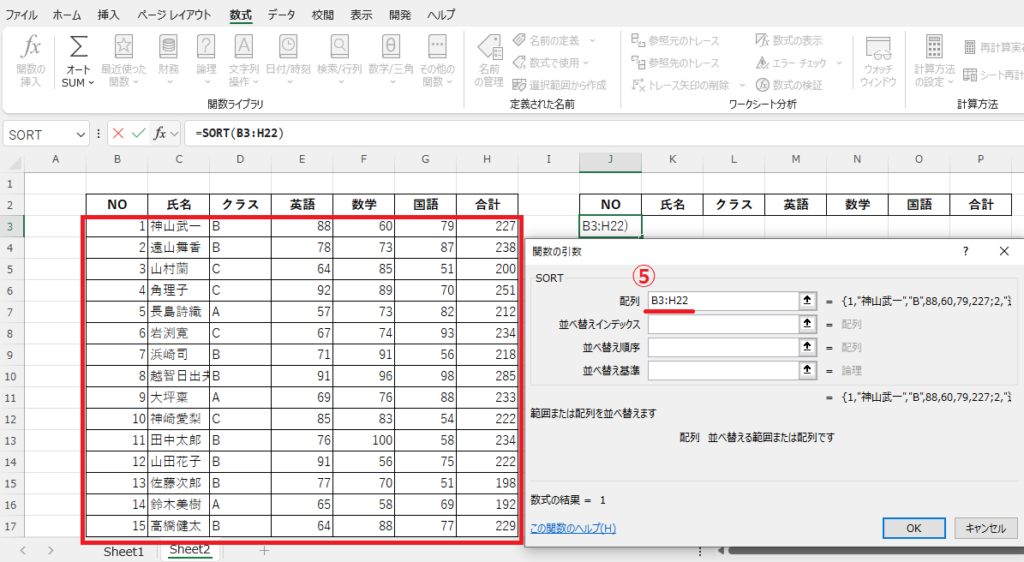Click Trace Dependents (参照先のトレース)
The height and width of the screenshot is (562, 1024).
(x=675, y=63)
